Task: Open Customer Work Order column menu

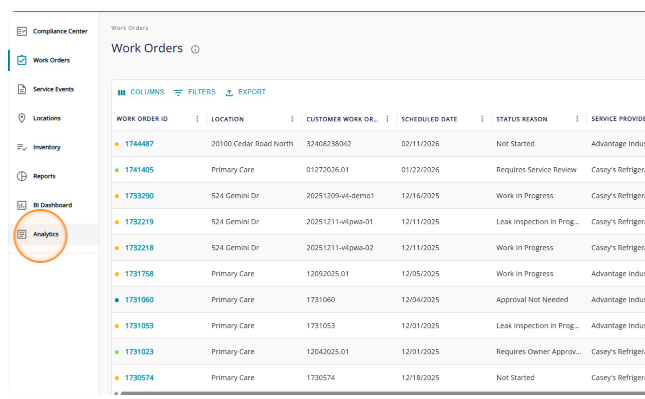Action: (387, 119)
